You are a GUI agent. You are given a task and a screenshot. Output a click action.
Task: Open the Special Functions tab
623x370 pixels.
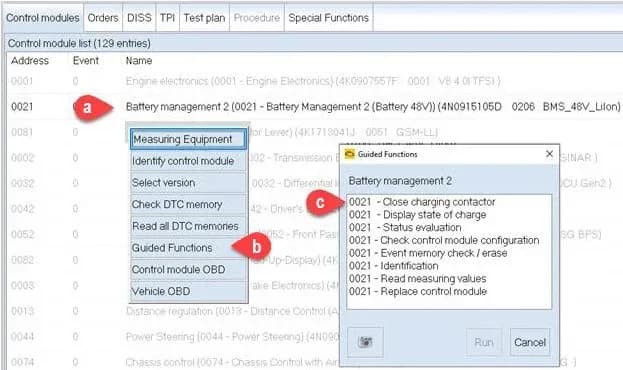click(329, 18)
